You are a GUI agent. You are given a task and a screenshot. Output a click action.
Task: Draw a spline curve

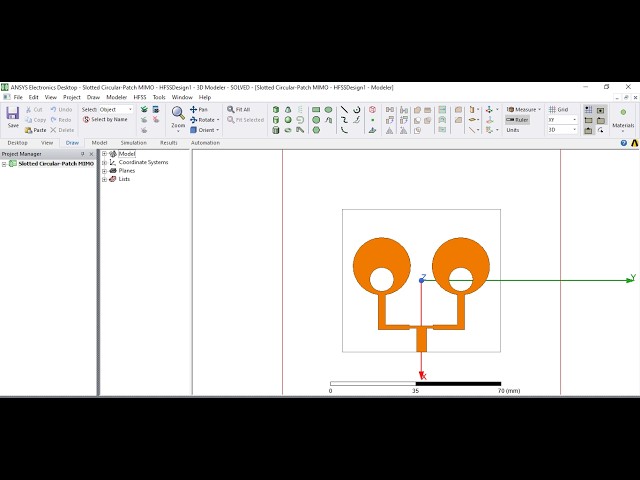point(344,120)
